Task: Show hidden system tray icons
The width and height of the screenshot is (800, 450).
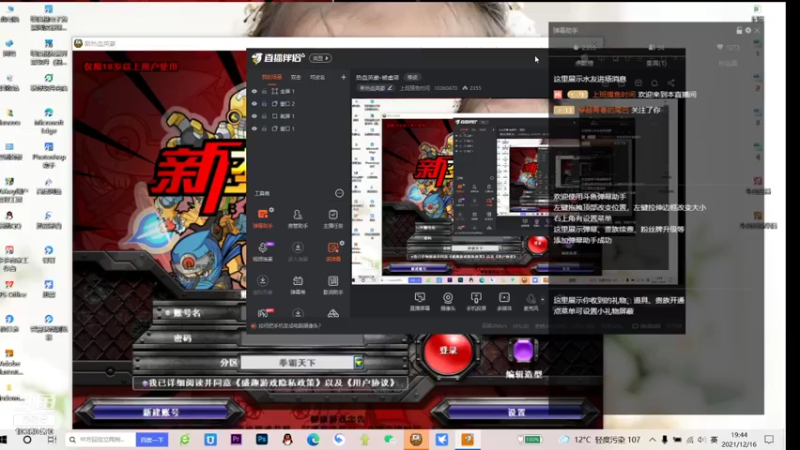Action: pos(653,439)
